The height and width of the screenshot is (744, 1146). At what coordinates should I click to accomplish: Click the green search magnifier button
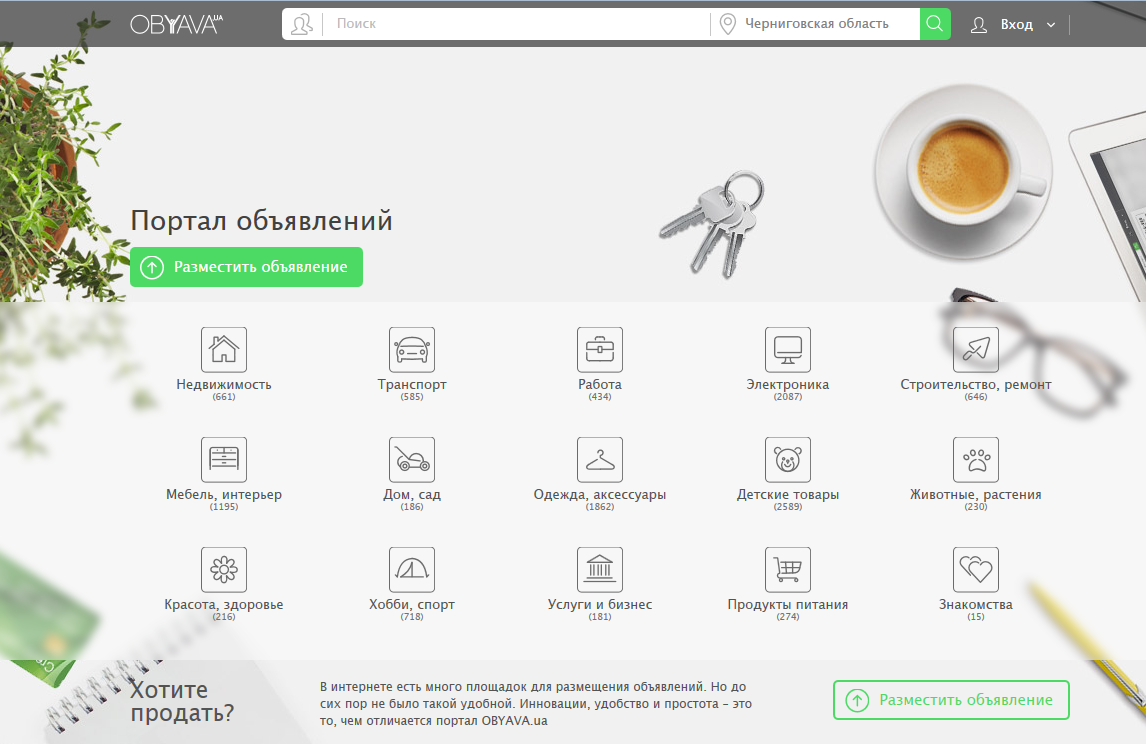(x=935, y=24)
